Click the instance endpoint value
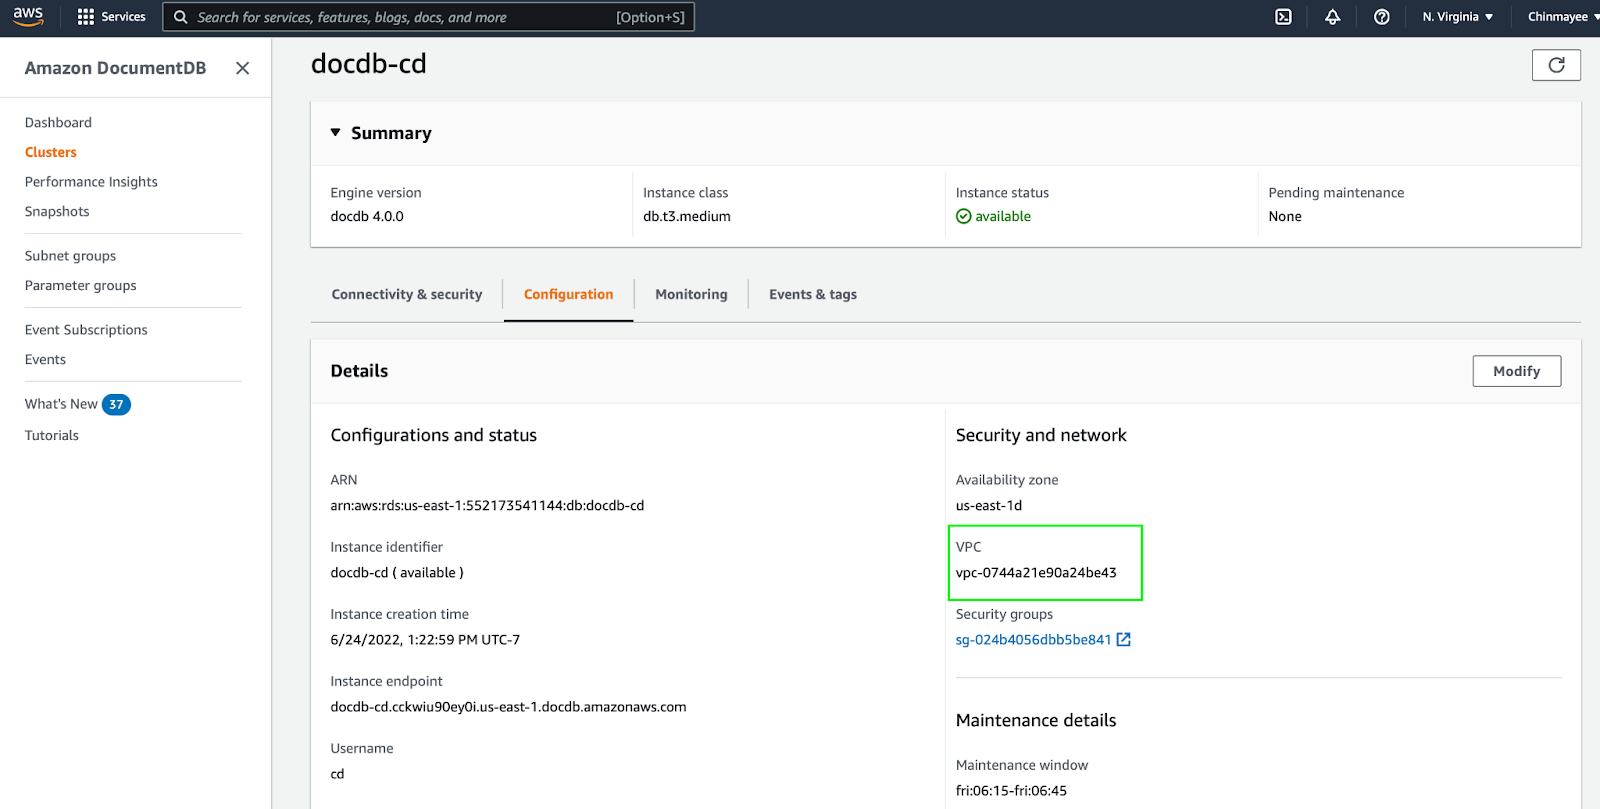The width and height of the screenshot is (1600, 809). (x=508, y=707)
